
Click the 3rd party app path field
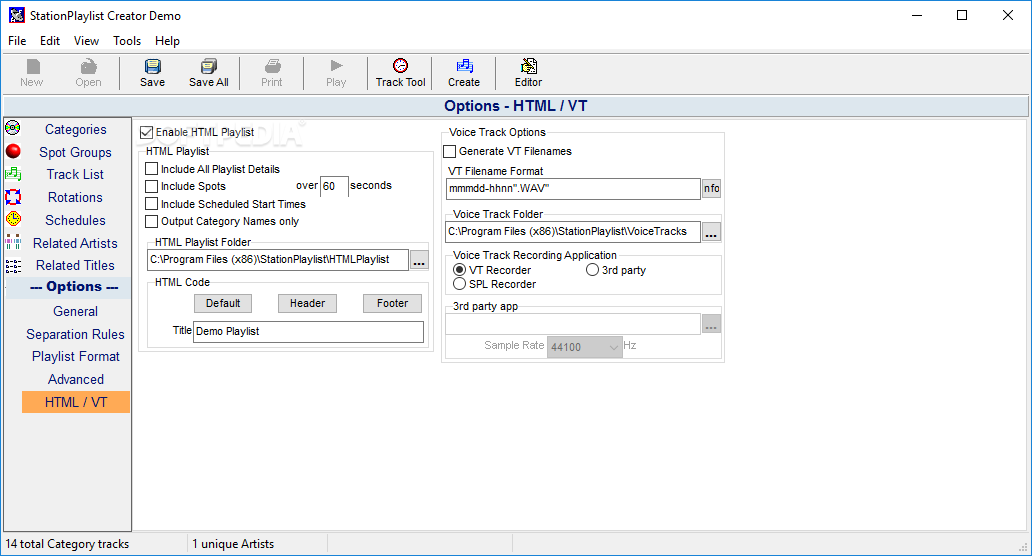(573, 324)
